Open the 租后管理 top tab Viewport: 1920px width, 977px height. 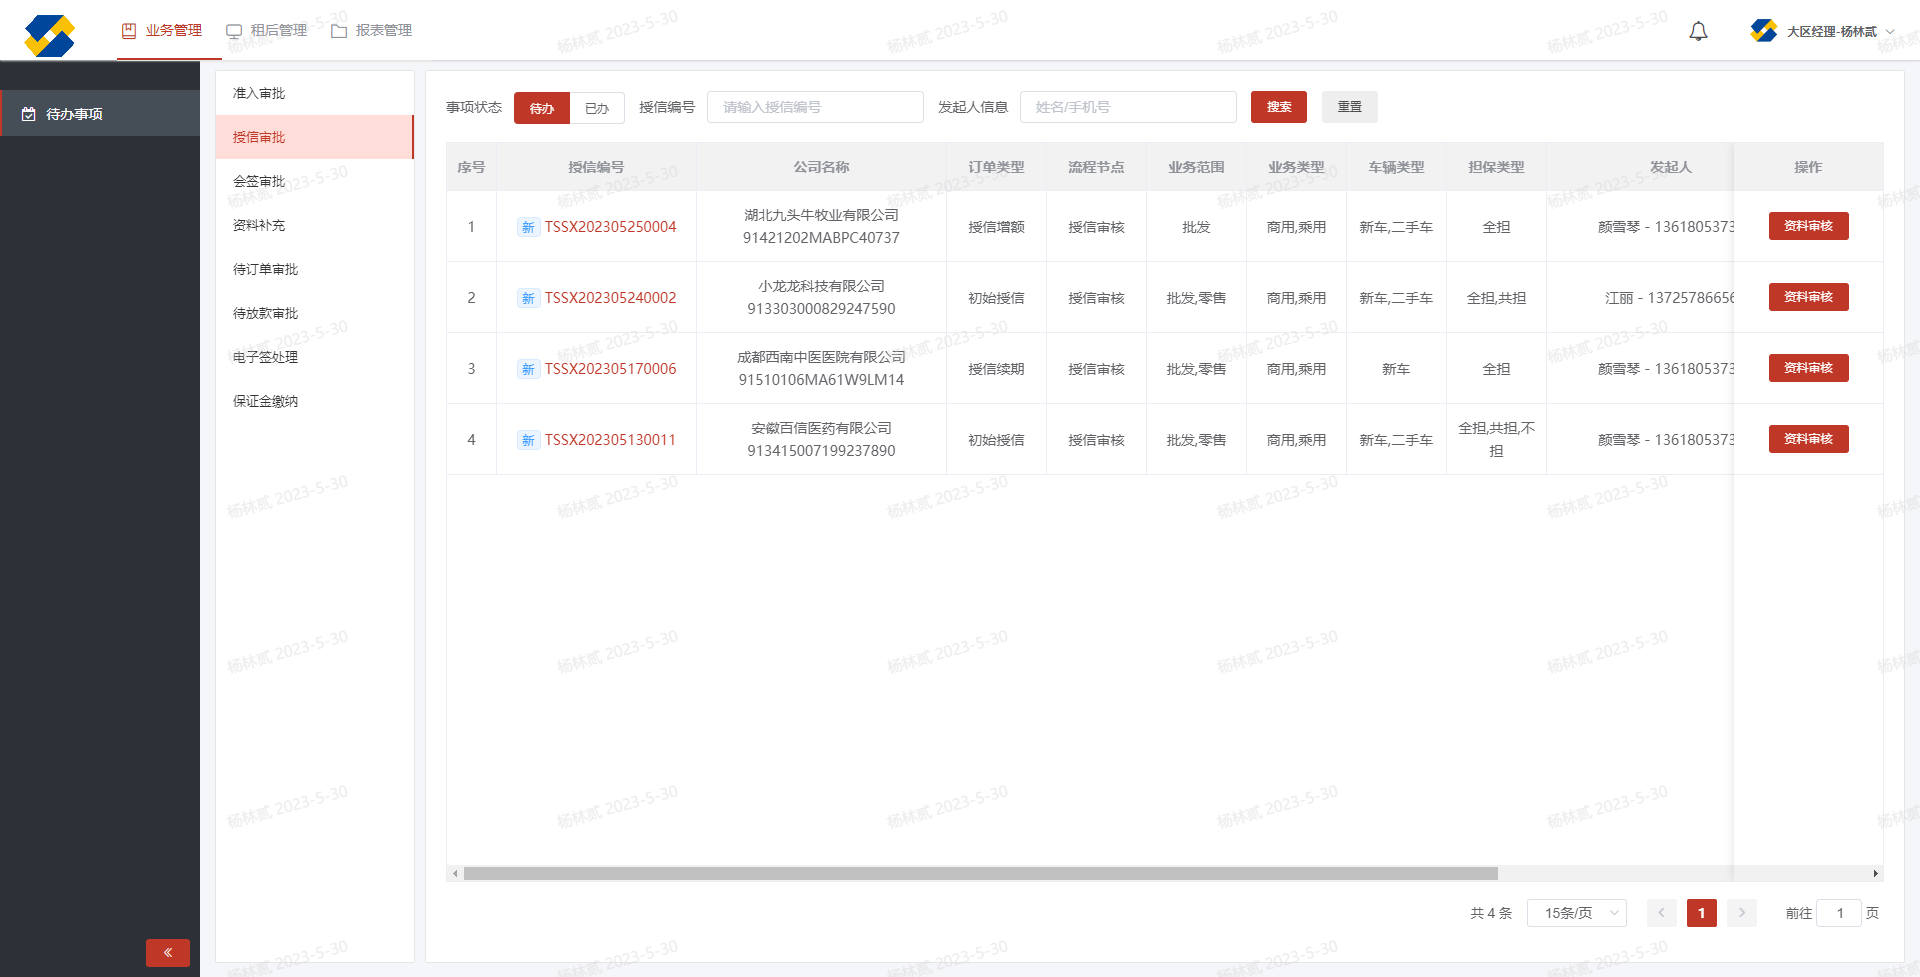[x=267, y=31]
